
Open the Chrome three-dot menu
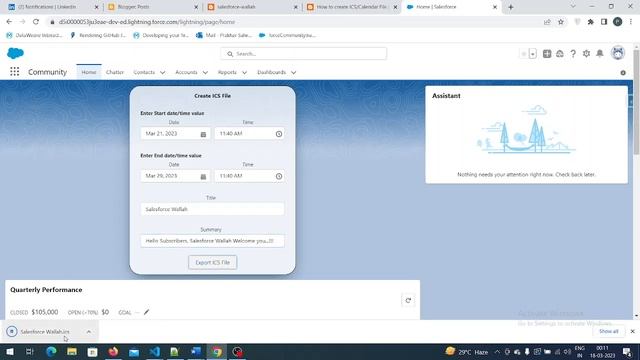631,22
